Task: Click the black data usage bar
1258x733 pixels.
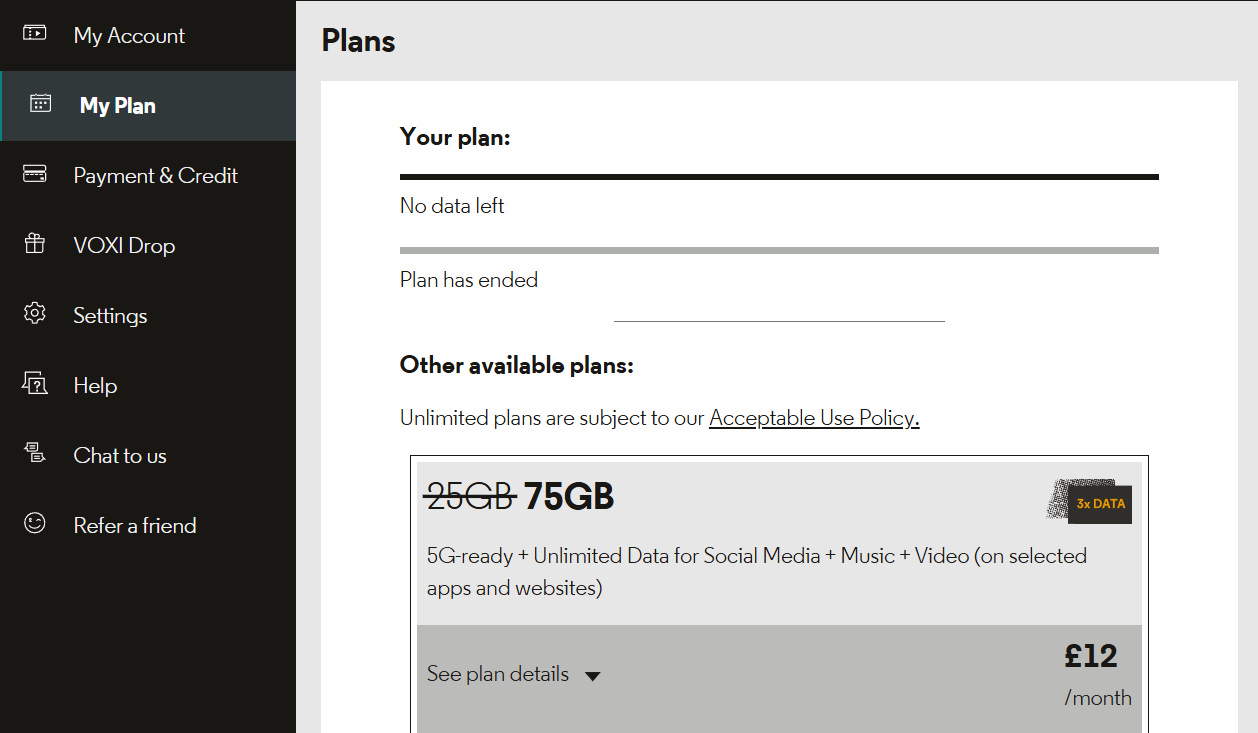Action: (778, 177)
